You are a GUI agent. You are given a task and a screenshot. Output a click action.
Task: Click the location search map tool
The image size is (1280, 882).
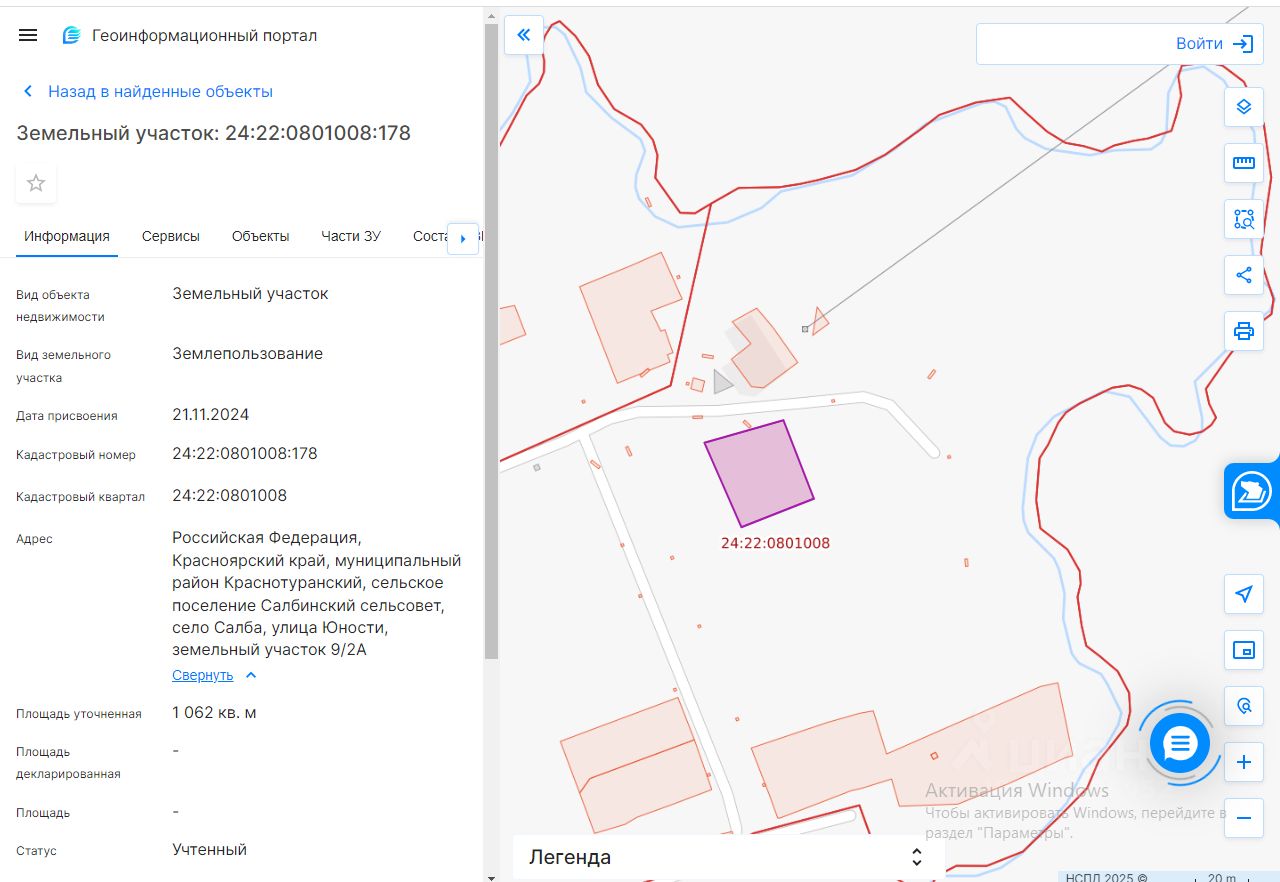click(x=1244, y=706)
